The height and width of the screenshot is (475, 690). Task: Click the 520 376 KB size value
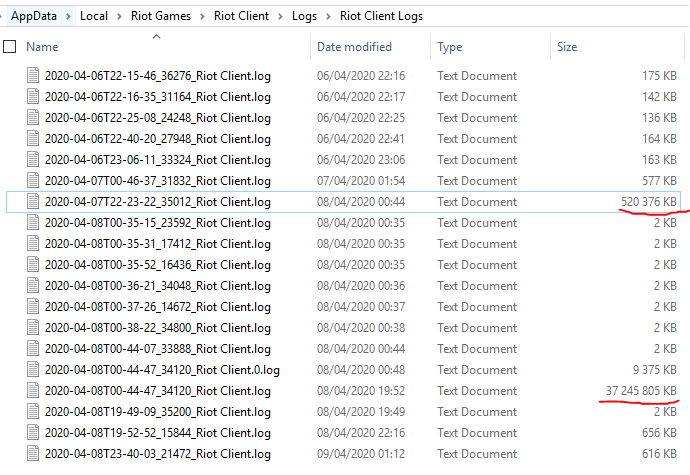point(649,202)
